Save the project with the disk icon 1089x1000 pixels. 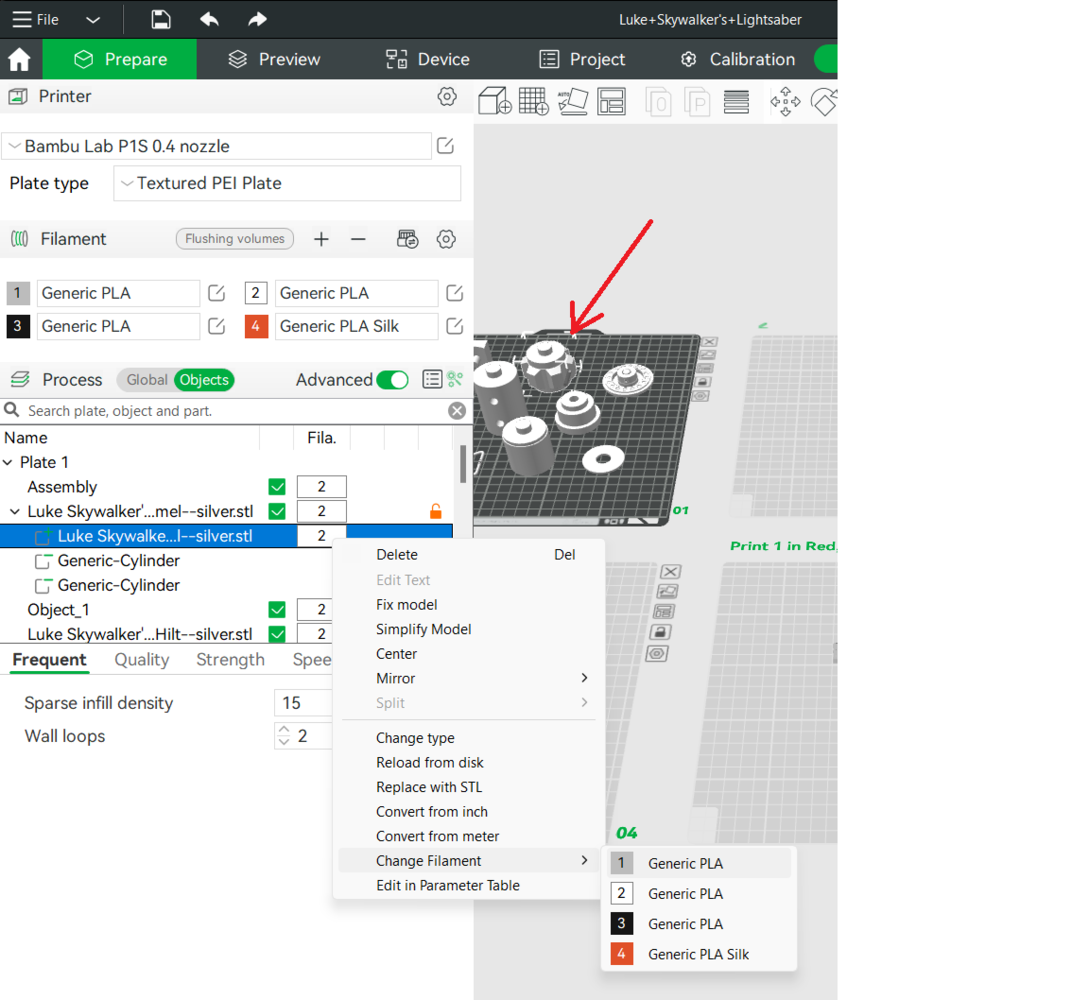pyautogui.click(x=160, y=19)
